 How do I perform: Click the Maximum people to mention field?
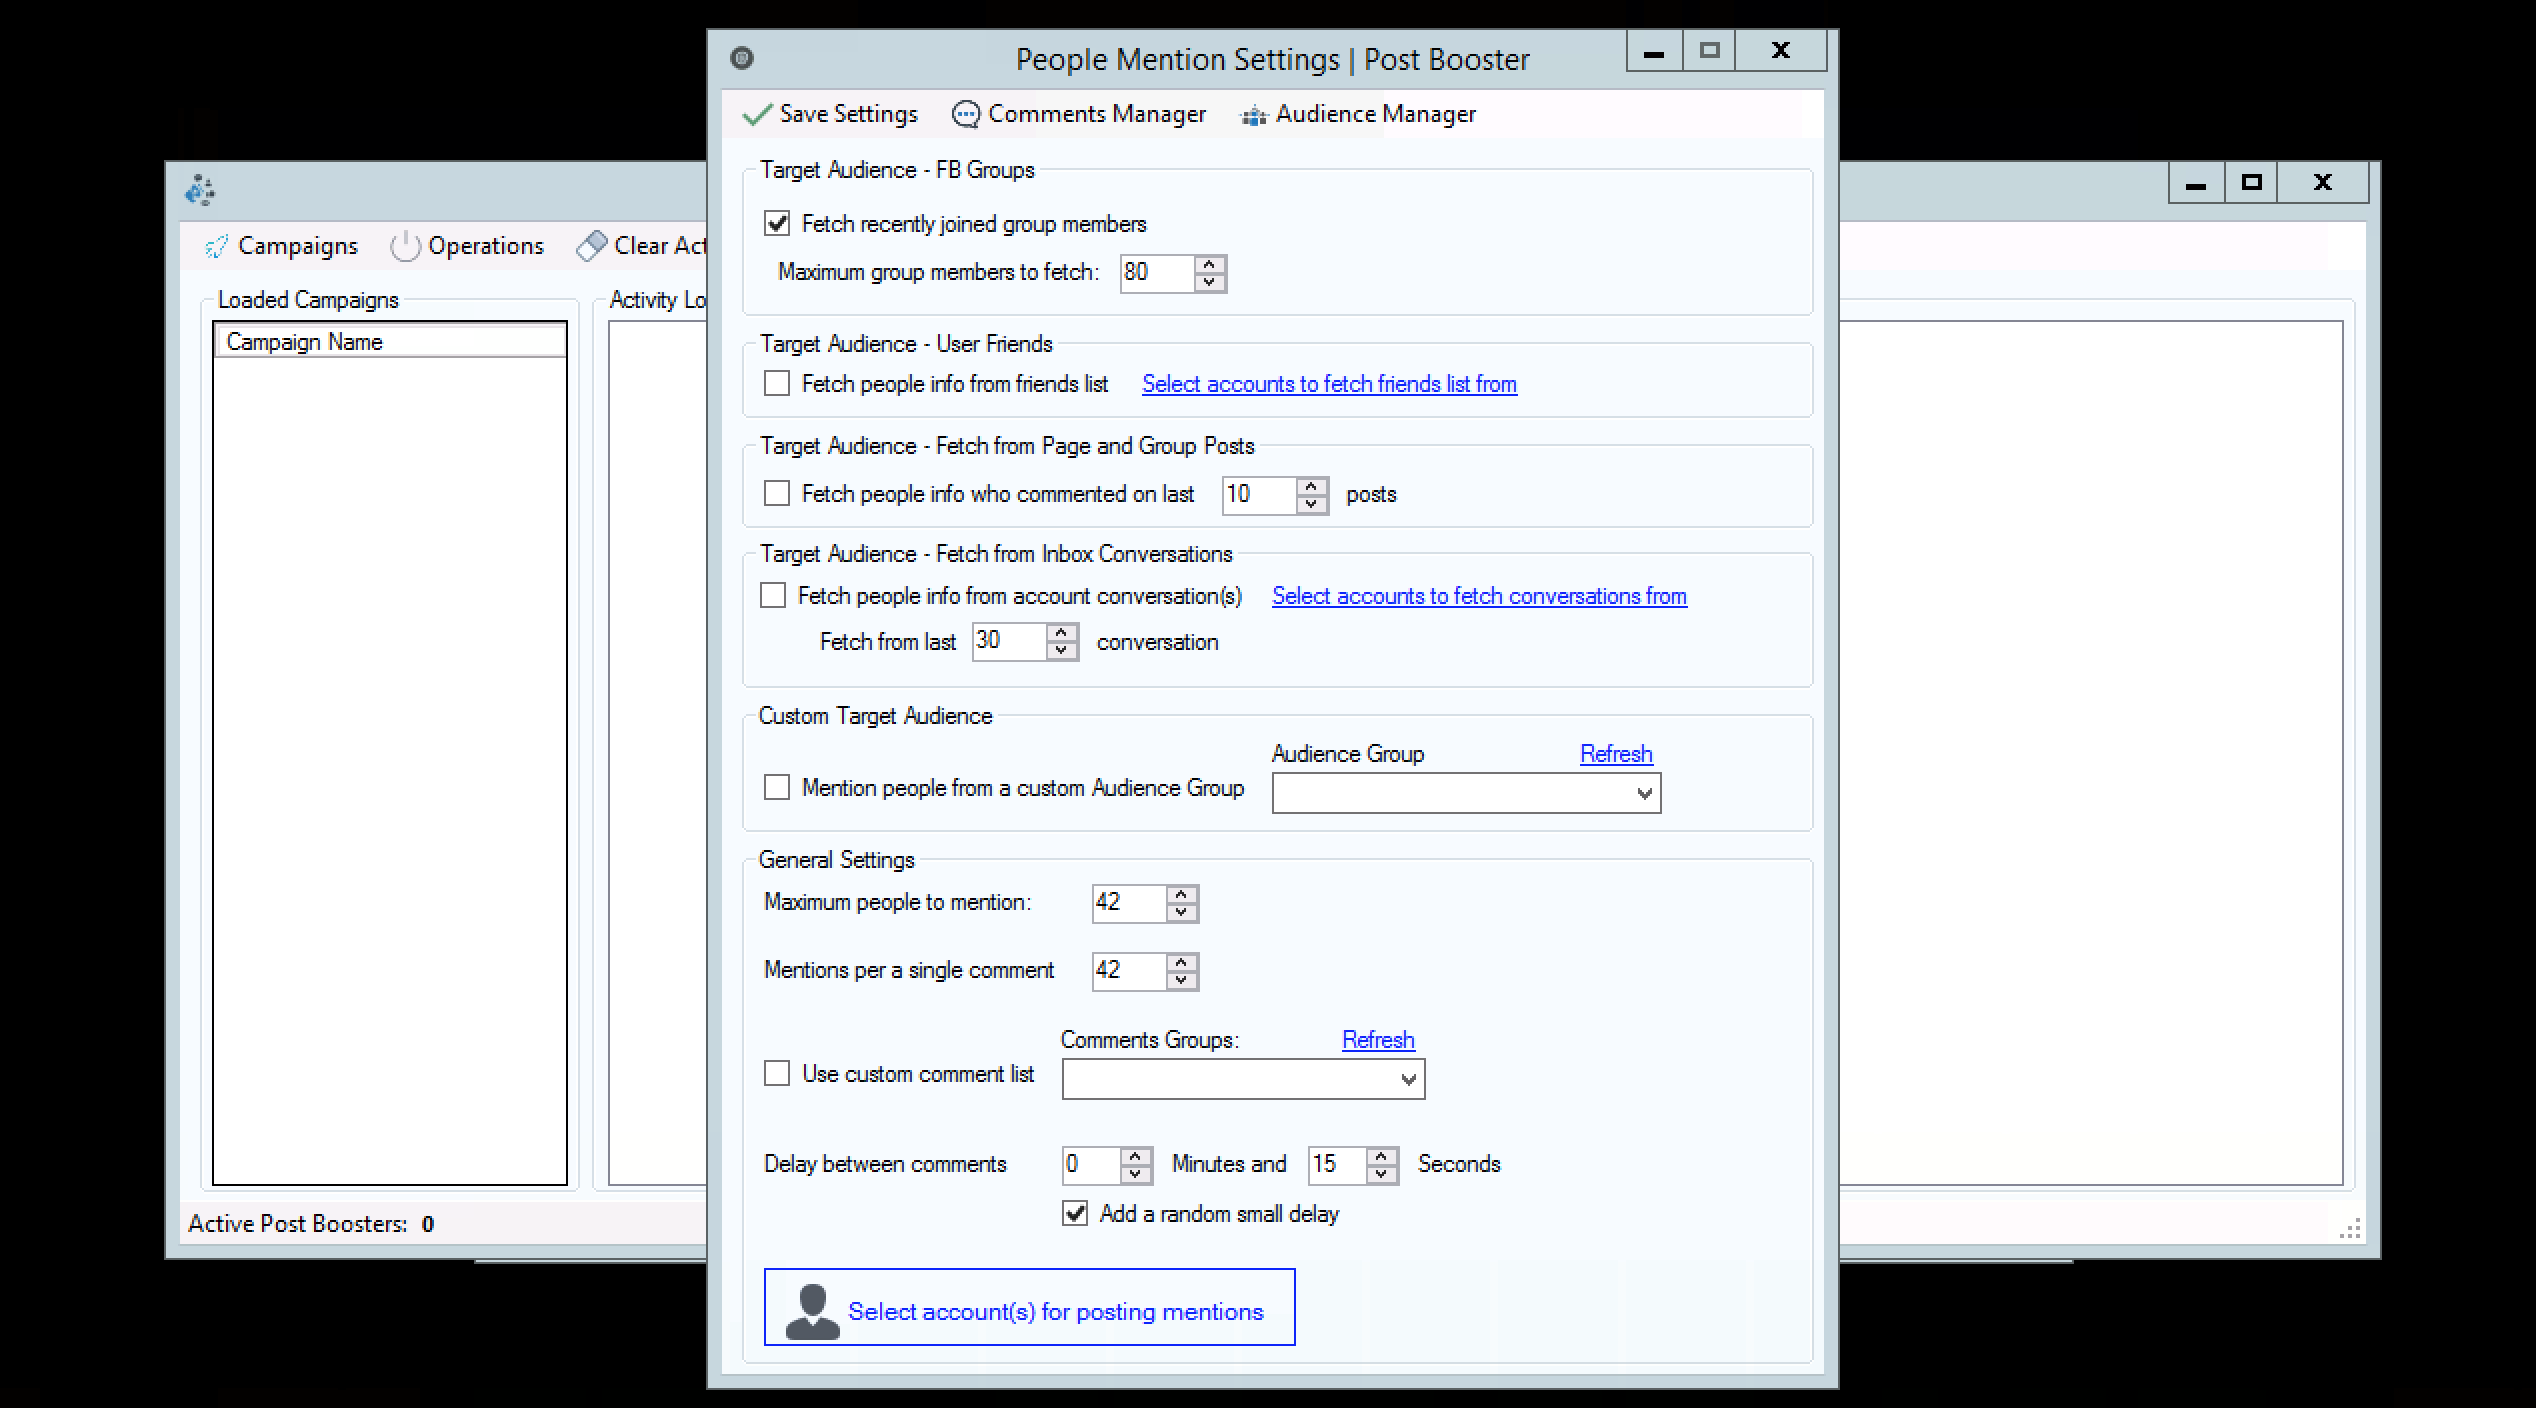(x=1129, y=903)
